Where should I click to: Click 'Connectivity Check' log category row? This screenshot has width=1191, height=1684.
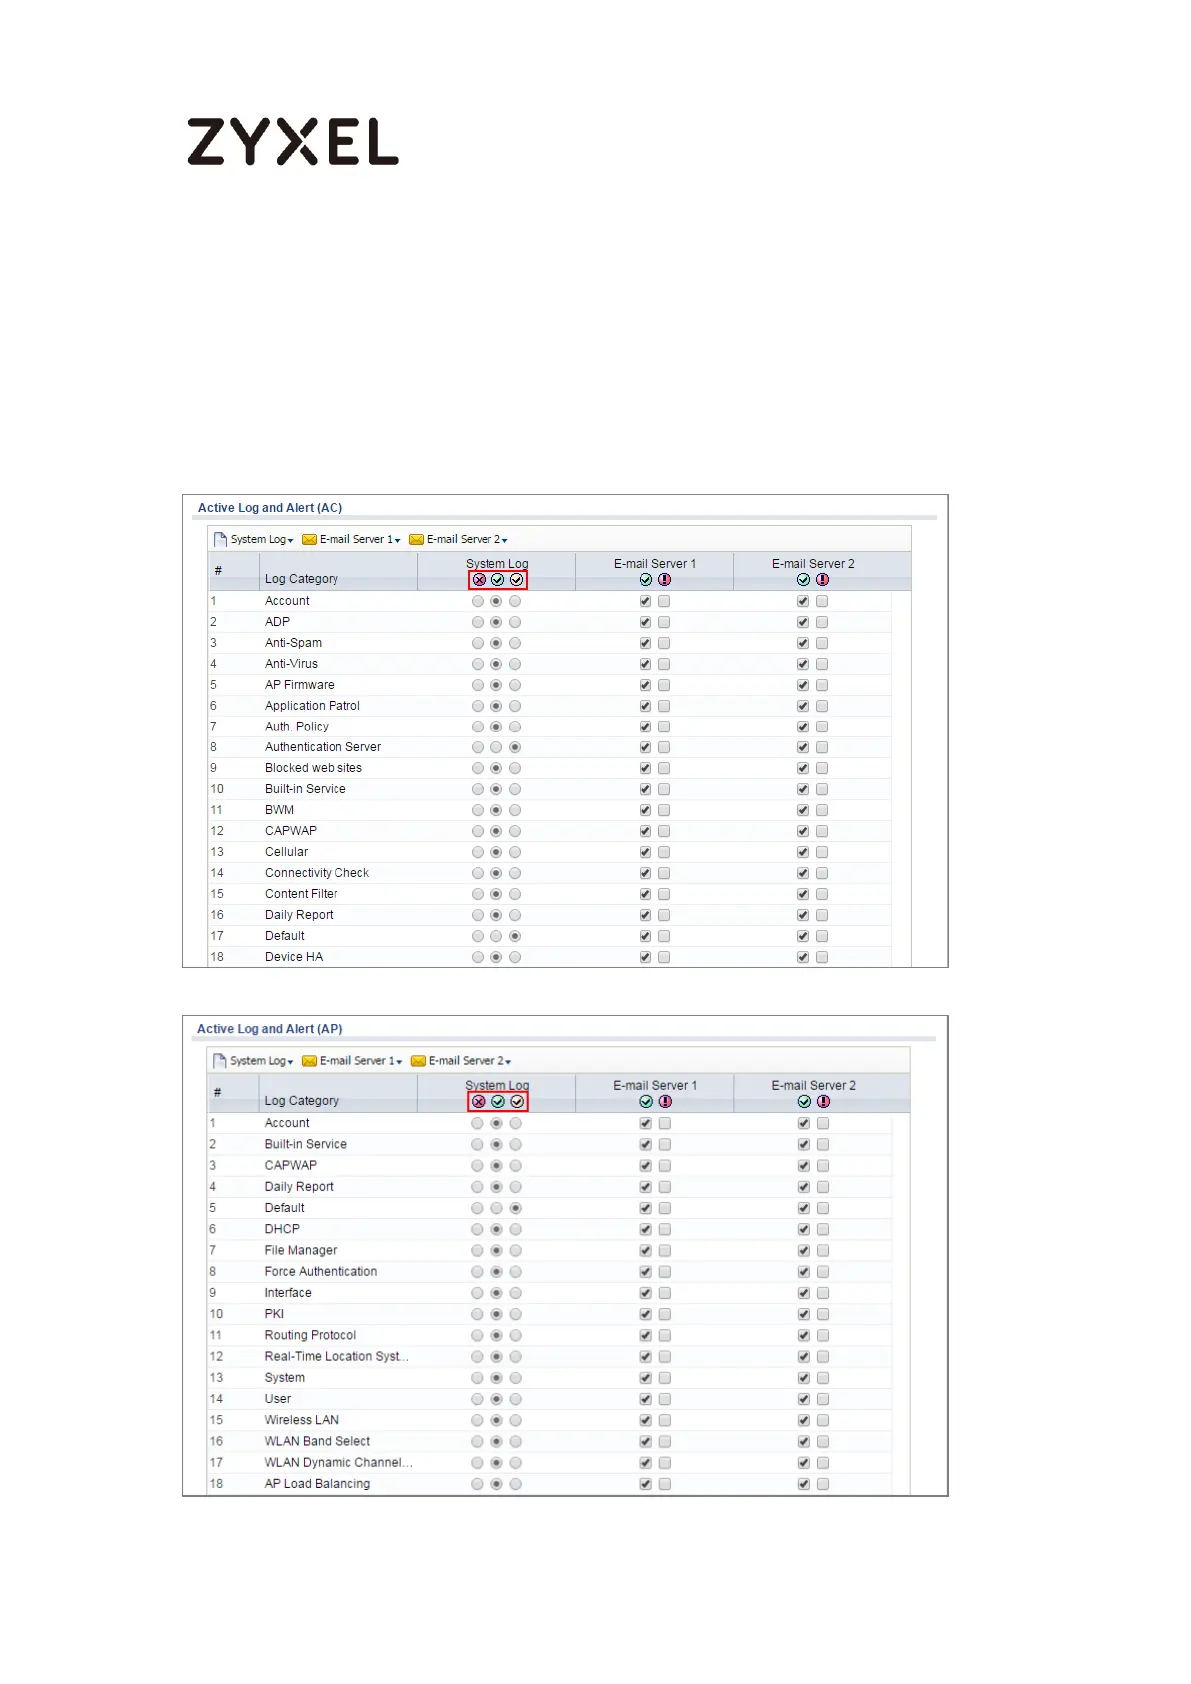click(x=549, y=874)
